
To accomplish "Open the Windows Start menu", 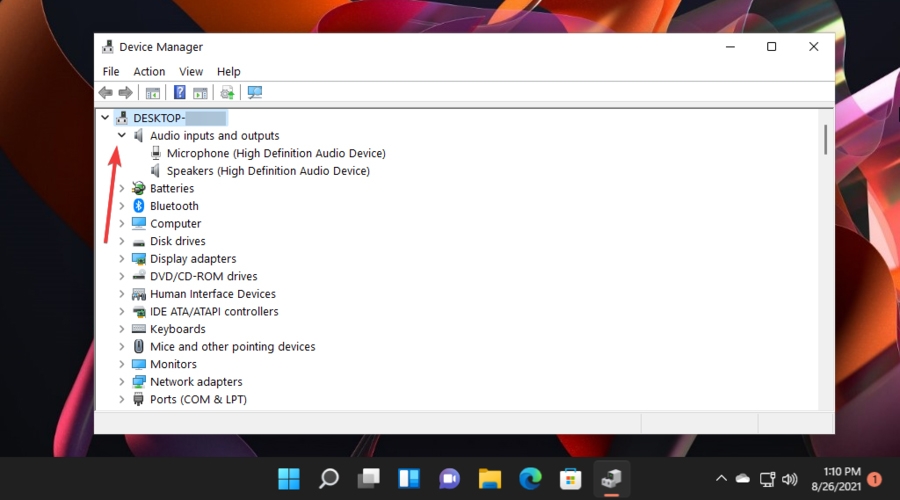I will click(x=289, y=478).
